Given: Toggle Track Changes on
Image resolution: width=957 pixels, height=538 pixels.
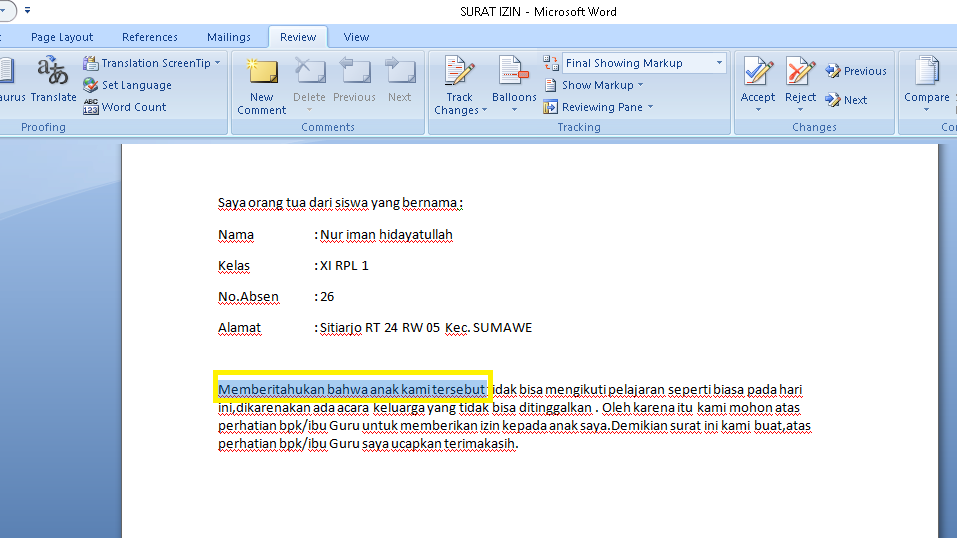Looking at the screenshot, I should pos(460,72).
